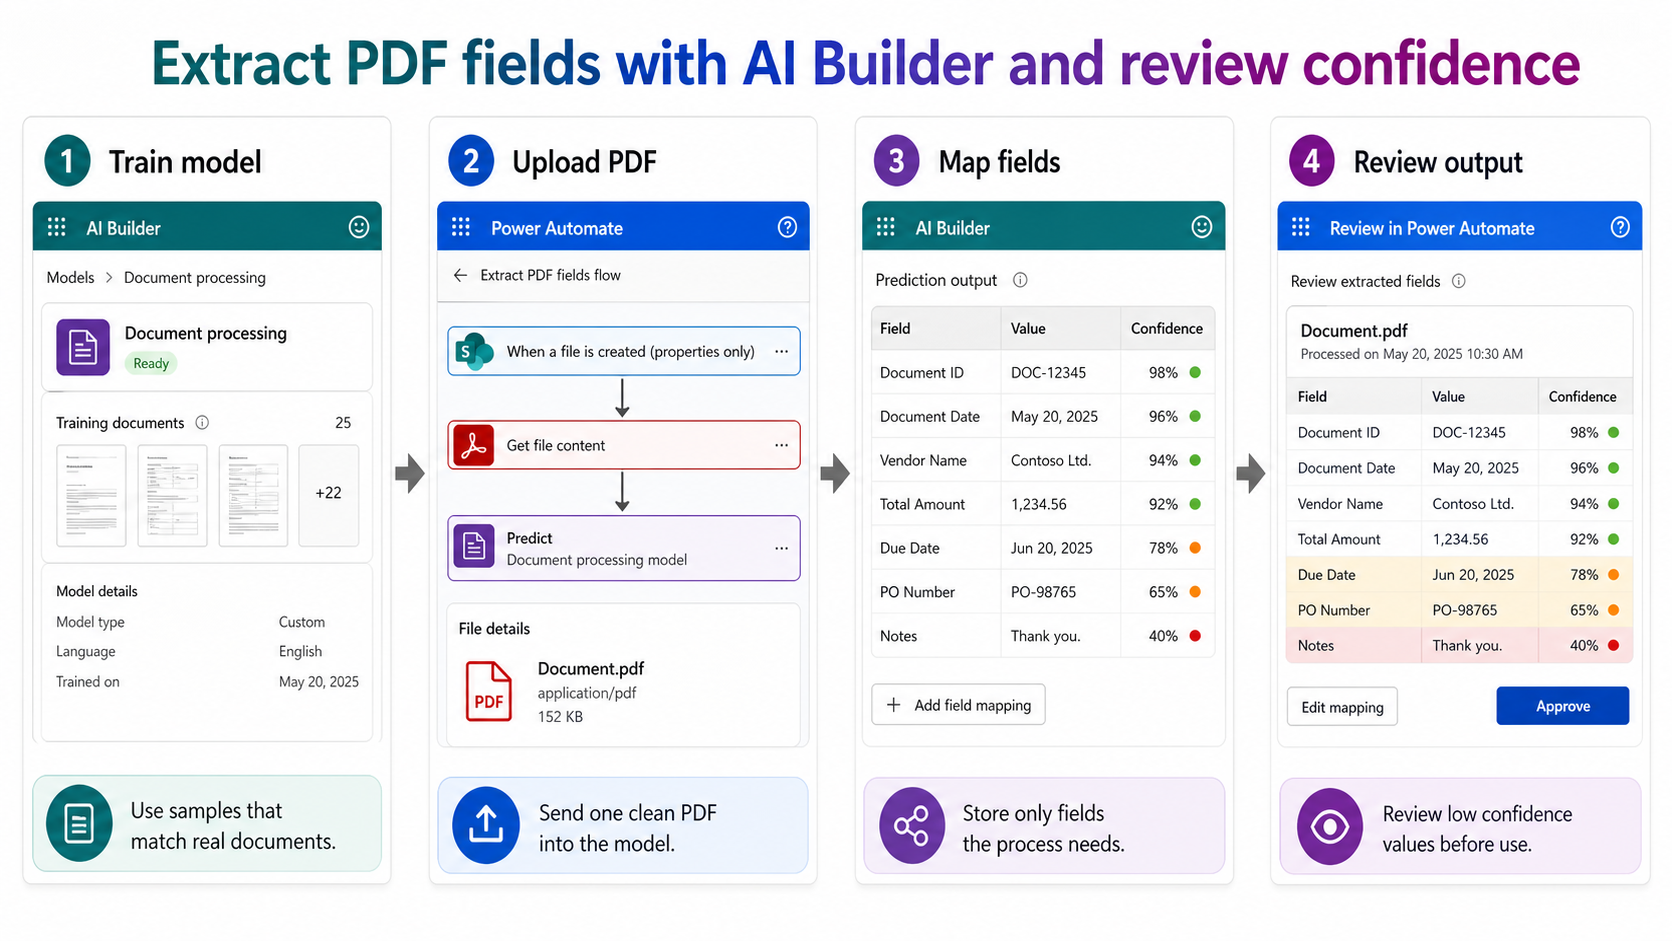This screenshot has width=1672, height=941.
Task: Click Vendor Name row in Prediction output
Action: tap(1043, 460)
